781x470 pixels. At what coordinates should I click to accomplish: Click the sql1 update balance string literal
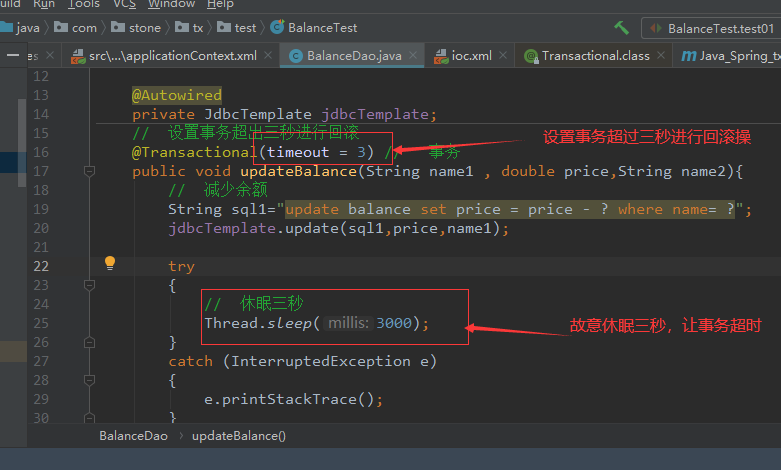(510, 209)
